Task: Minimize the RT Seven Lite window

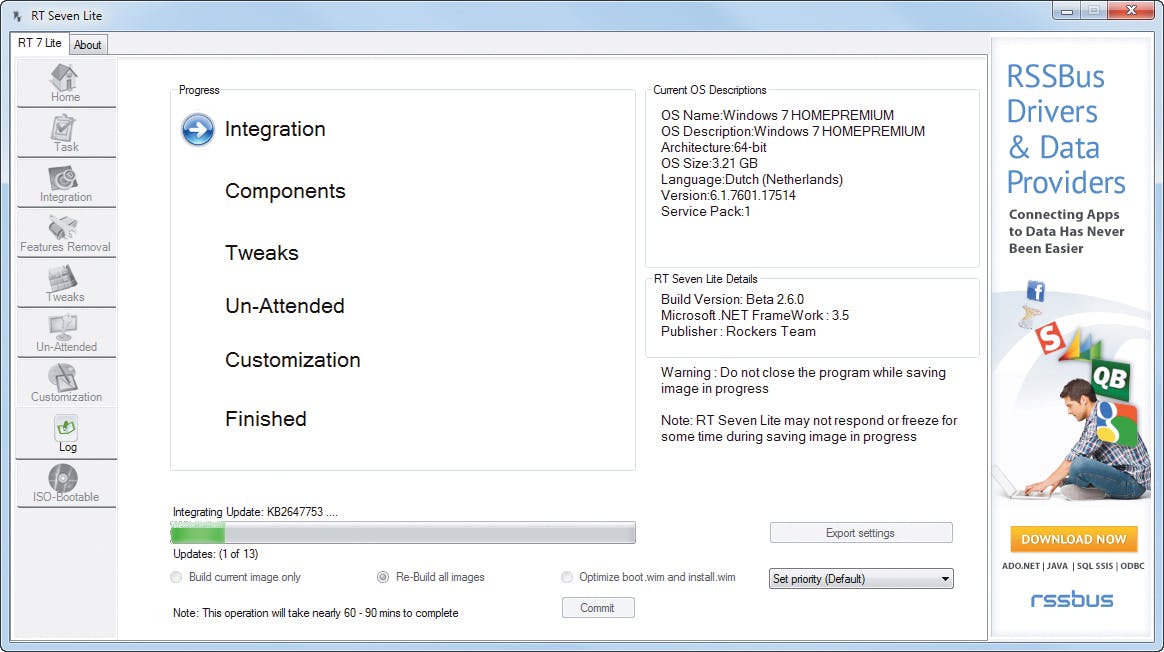Action: (x=1066, y=11)
